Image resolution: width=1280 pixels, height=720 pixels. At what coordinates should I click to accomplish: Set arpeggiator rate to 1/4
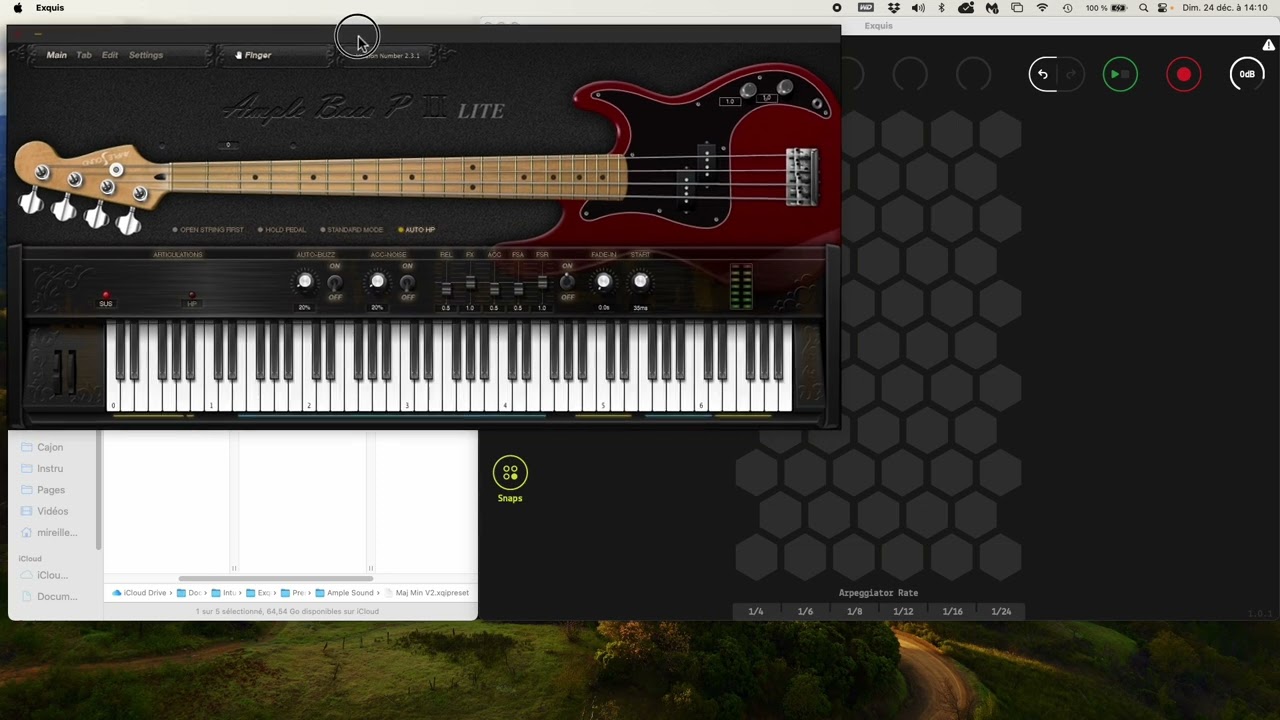pyautogui.click(x=756, y=611)
